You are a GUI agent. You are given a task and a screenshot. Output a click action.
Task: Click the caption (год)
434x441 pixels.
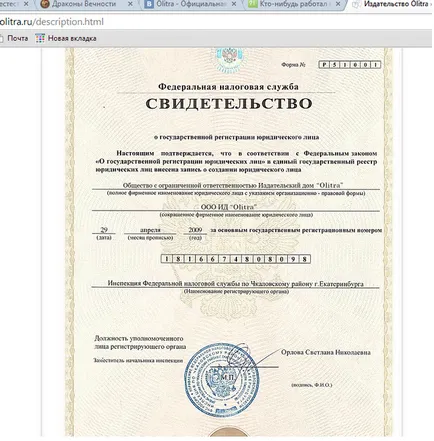[195, 238]
